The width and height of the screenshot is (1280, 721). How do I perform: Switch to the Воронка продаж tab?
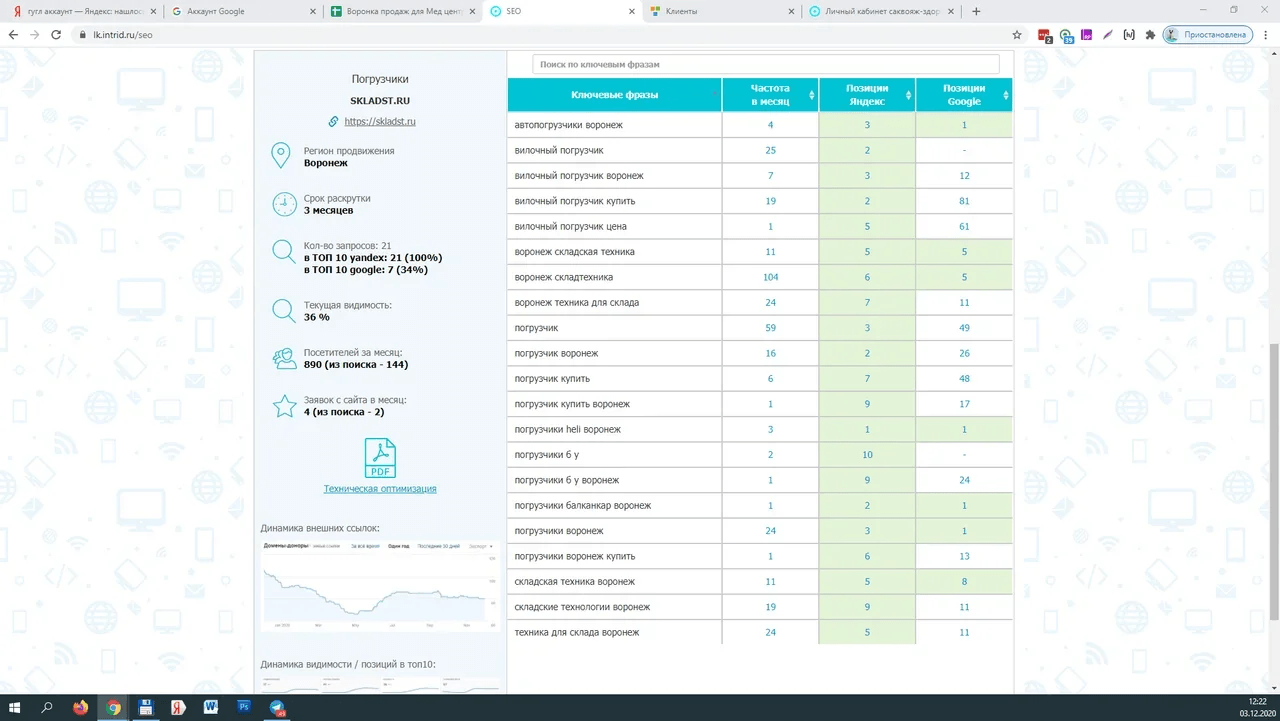pos(404,12)
